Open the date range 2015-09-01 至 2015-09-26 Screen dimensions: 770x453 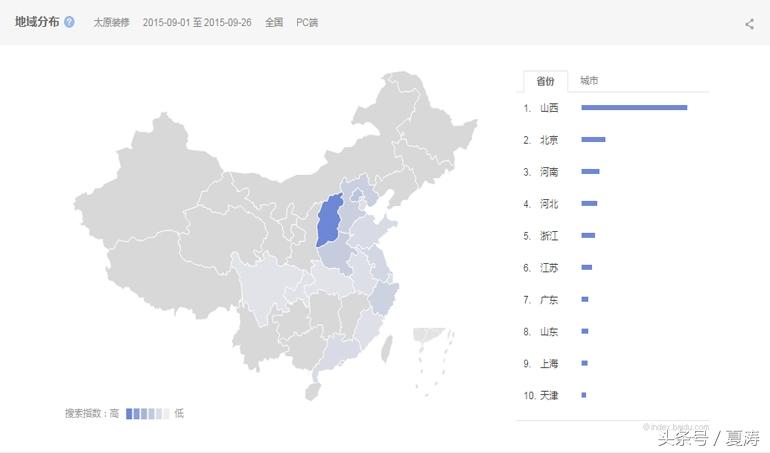(x=197, y=22)
